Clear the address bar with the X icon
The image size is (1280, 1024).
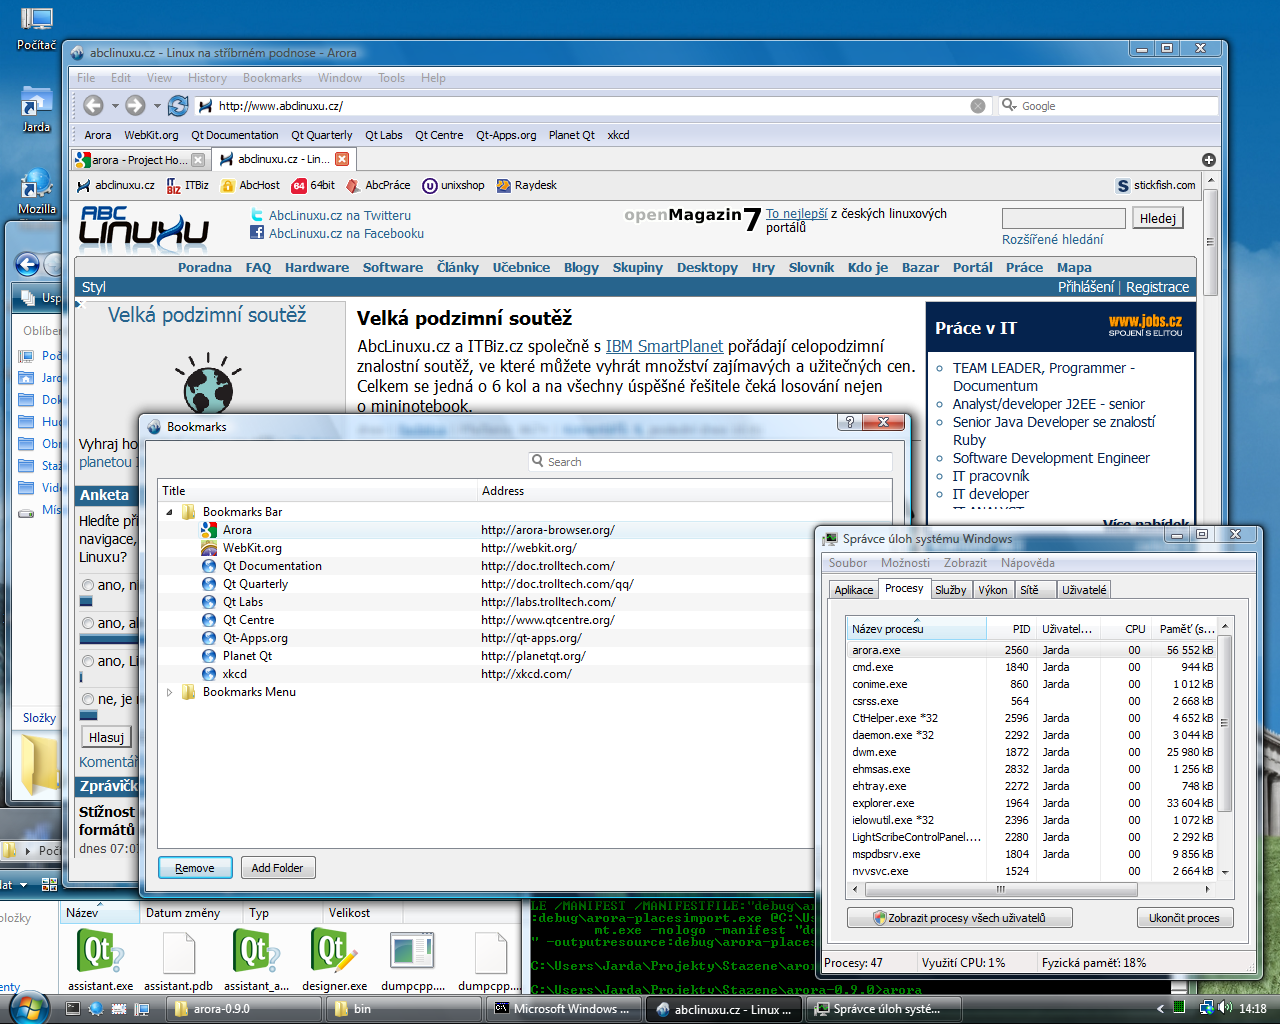pyautogui.click(x=978, y=106)
